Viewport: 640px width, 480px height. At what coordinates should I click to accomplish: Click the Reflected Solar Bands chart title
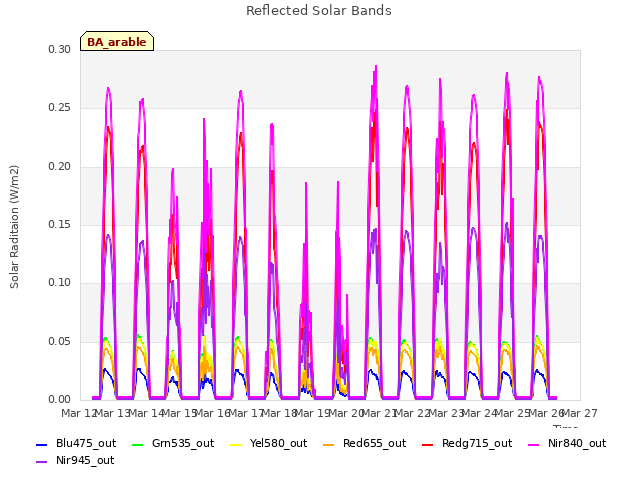(319, 11)
